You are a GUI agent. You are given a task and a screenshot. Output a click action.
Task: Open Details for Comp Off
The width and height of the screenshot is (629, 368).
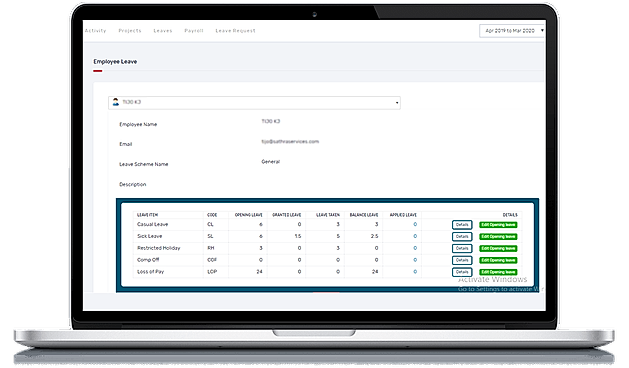tap(462, 260)
